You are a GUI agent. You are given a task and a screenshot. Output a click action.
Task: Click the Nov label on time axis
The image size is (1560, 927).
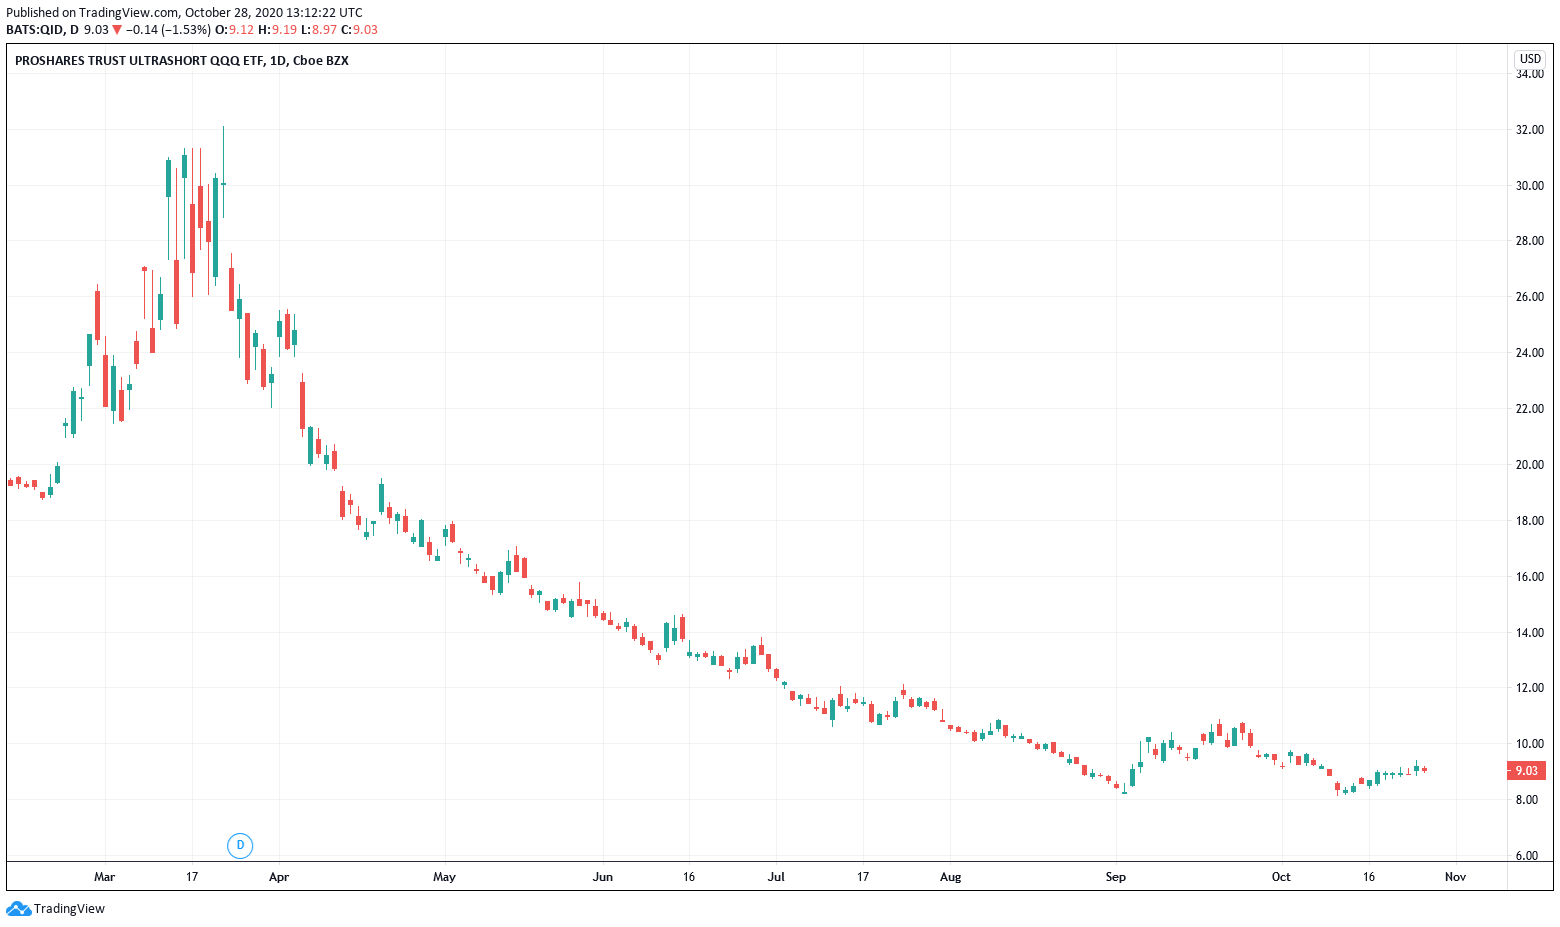click(1455, 877)
